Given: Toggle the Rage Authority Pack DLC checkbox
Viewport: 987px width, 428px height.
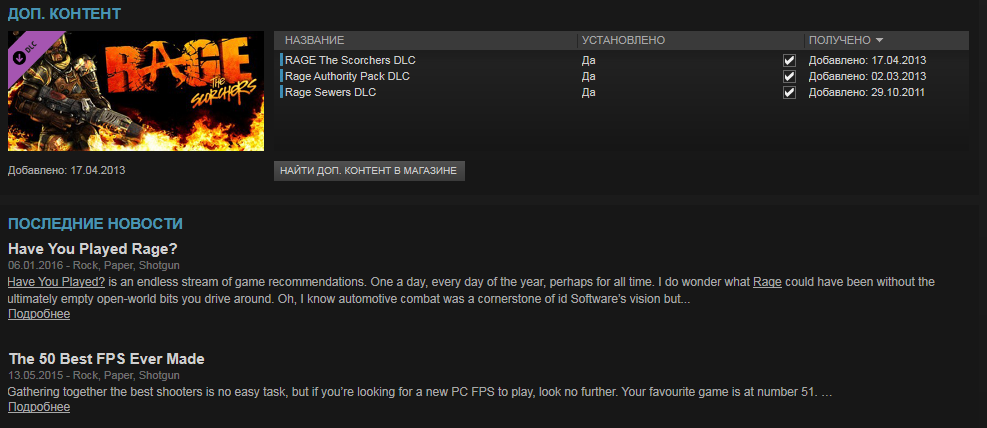Looking at the screenshot, I should [789, 76].
